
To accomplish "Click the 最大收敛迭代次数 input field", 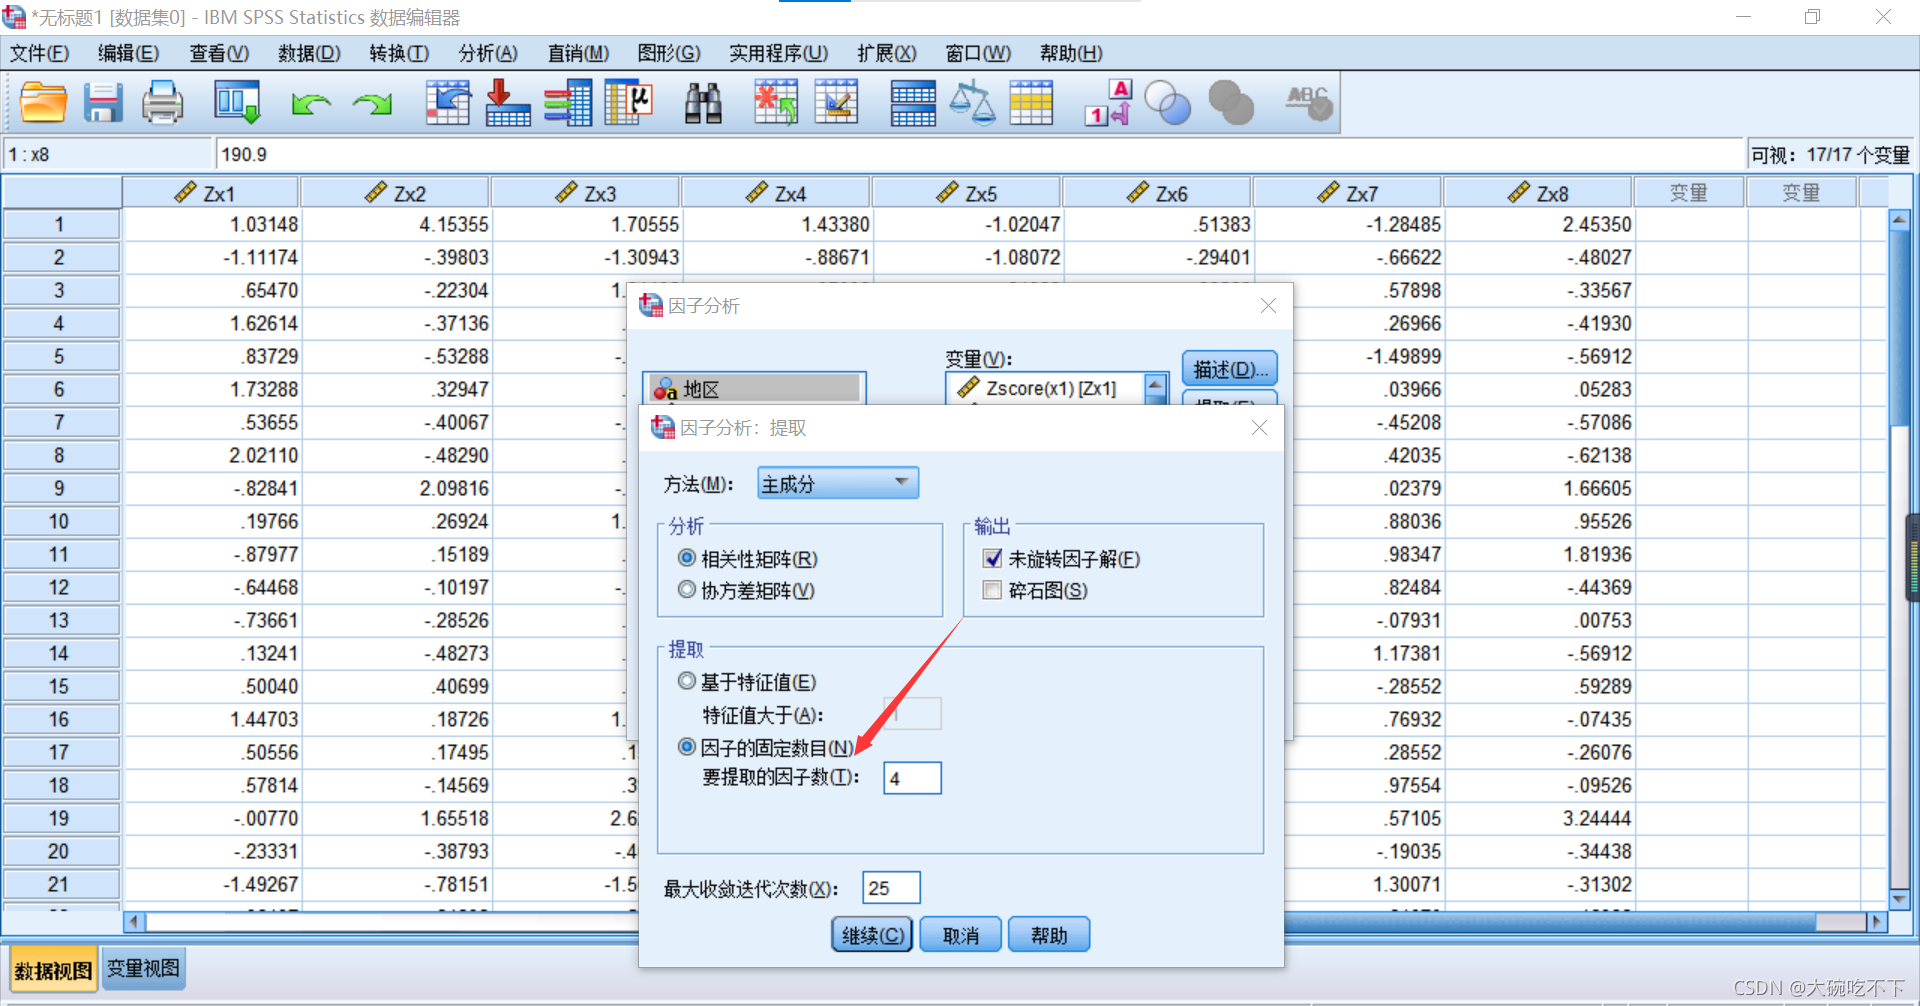I will pos(891,888).
